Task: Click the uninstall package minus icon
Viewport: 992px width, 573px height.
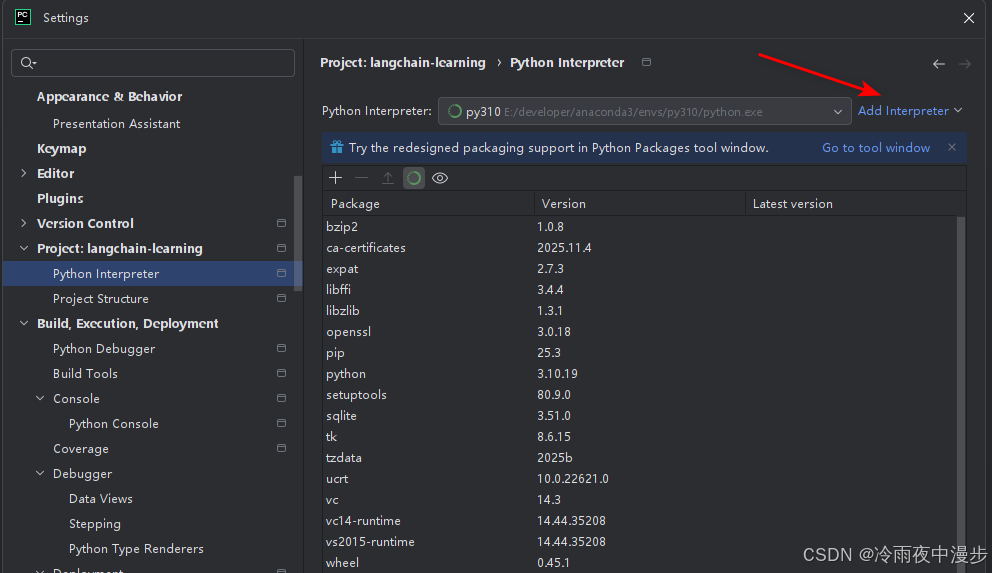Action: pyautogui.click(x=361, y=178)
